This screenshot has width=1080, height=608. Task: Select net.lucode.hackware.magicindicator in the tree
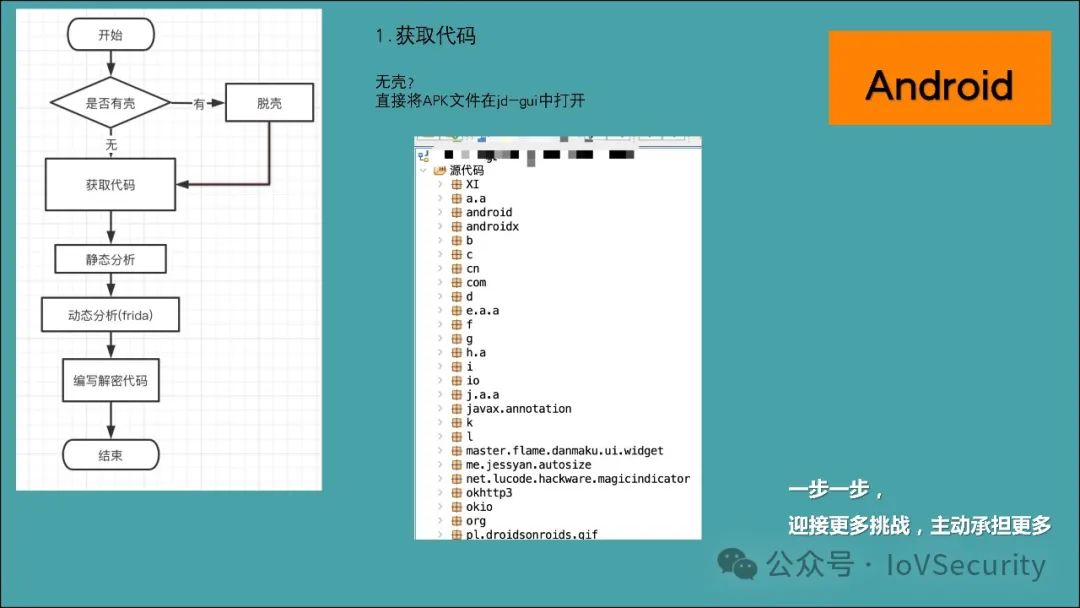pyautogui.click(x=577, y=479)
